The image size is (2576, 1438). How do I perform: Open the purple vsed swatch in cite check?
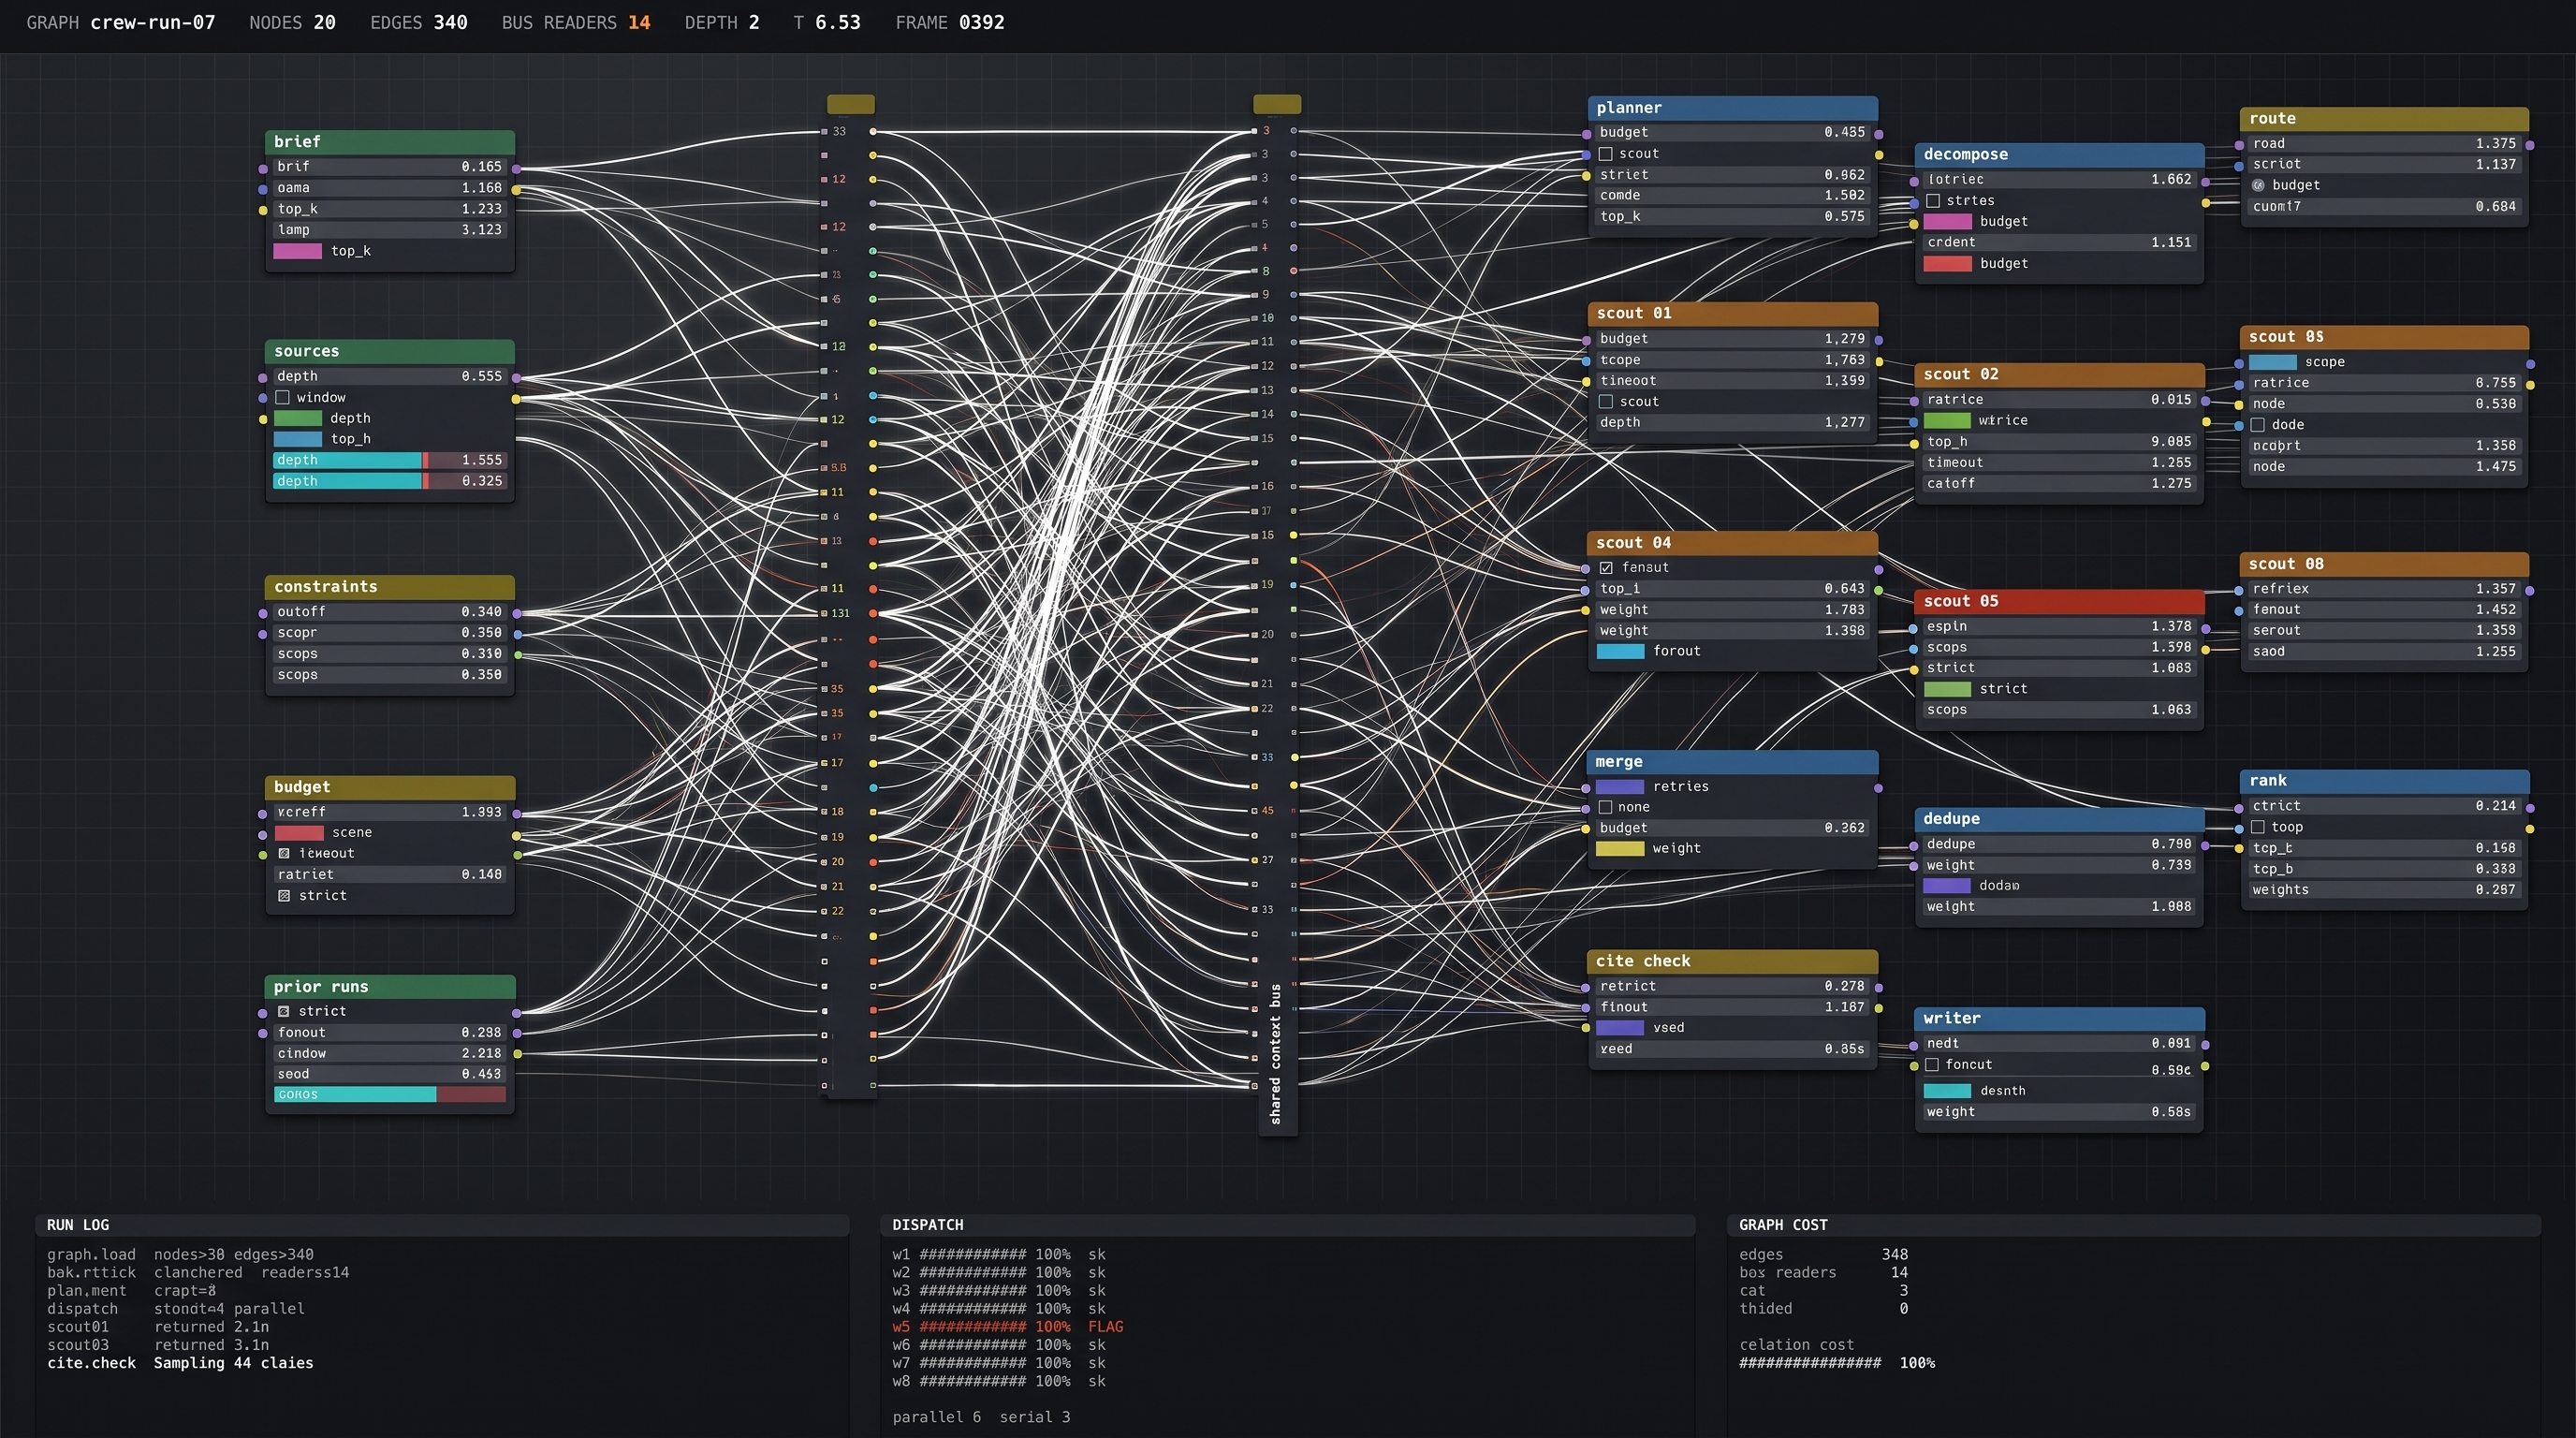coord(1620,1028)
